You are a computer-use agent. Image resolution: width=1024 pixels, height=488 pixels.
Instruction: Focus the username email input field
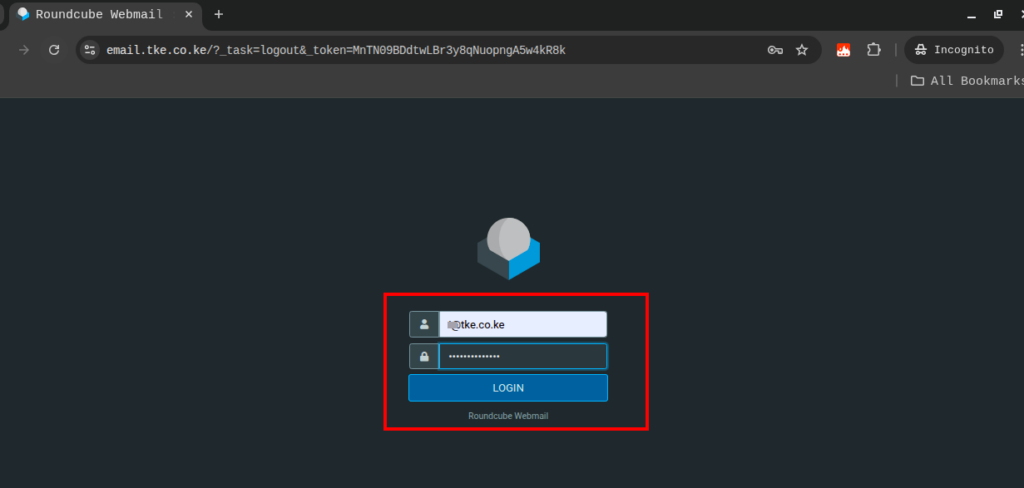(523, 324)
